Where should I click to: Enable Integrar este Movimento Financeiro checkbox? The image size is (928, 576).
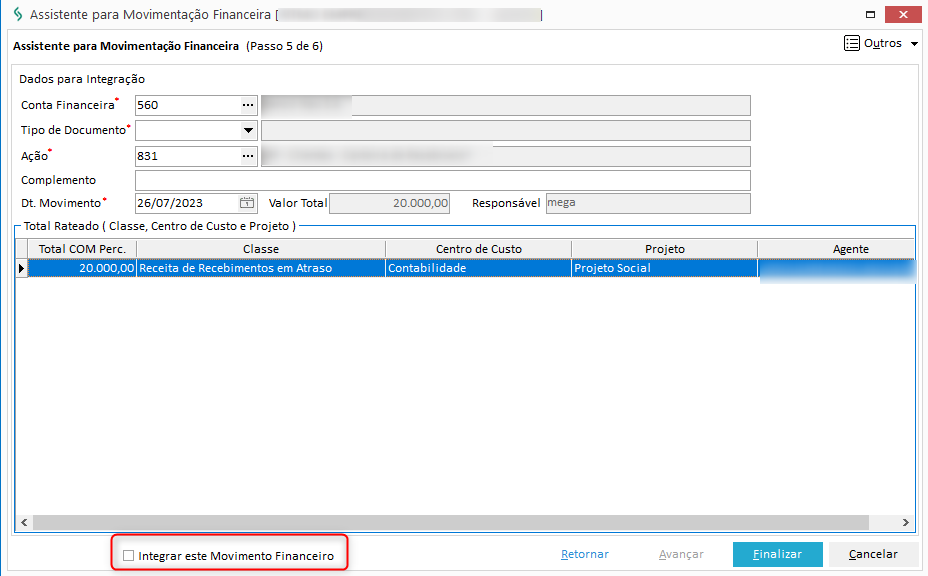pyautogui.click(x=128, y=555)
